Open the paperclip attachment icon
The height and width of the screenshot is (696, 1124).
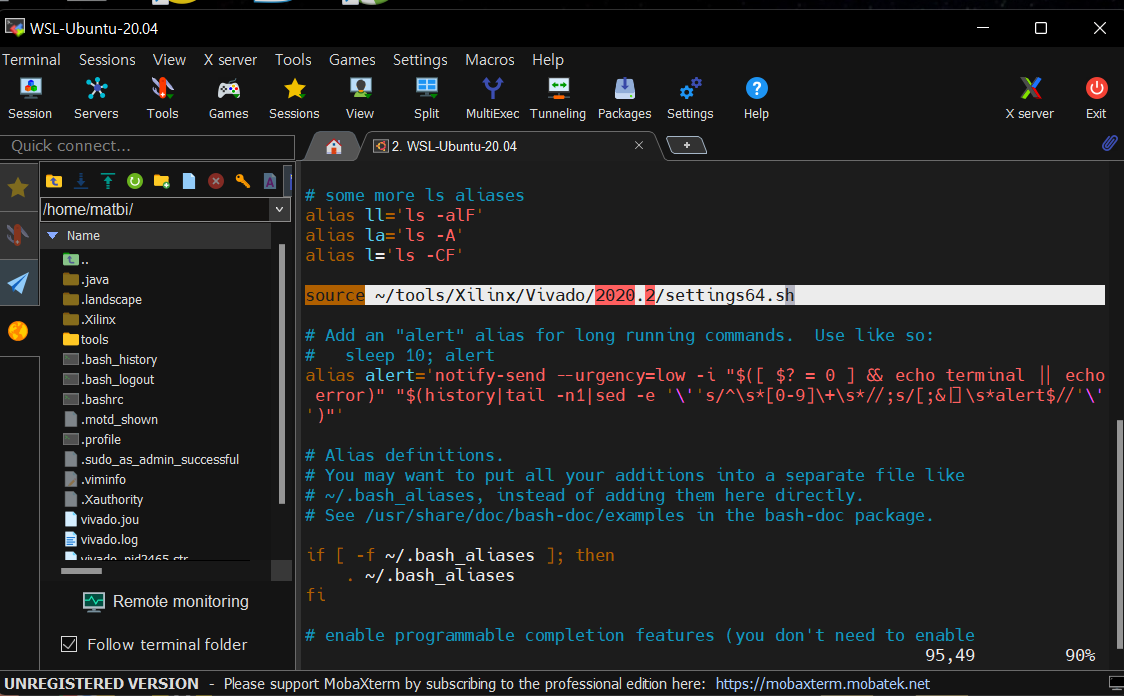(x=1108, y=144)
